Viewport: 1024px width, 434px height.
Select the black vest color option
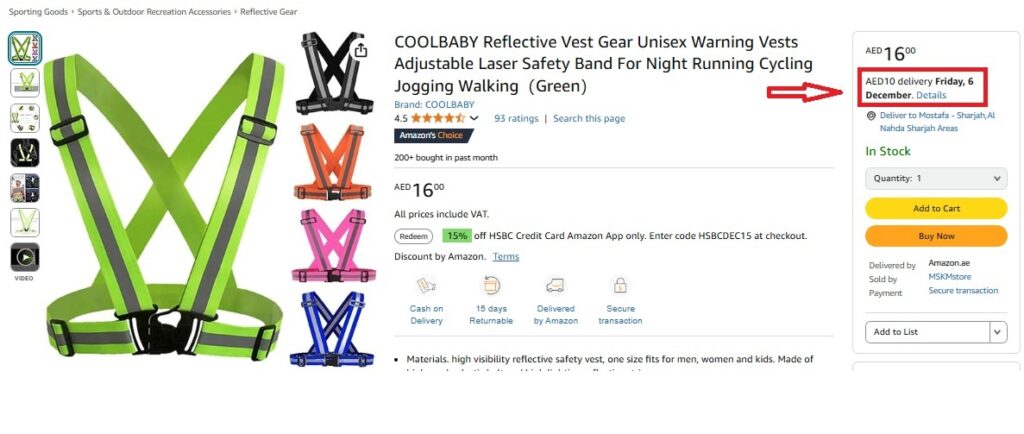click(334, 73)
